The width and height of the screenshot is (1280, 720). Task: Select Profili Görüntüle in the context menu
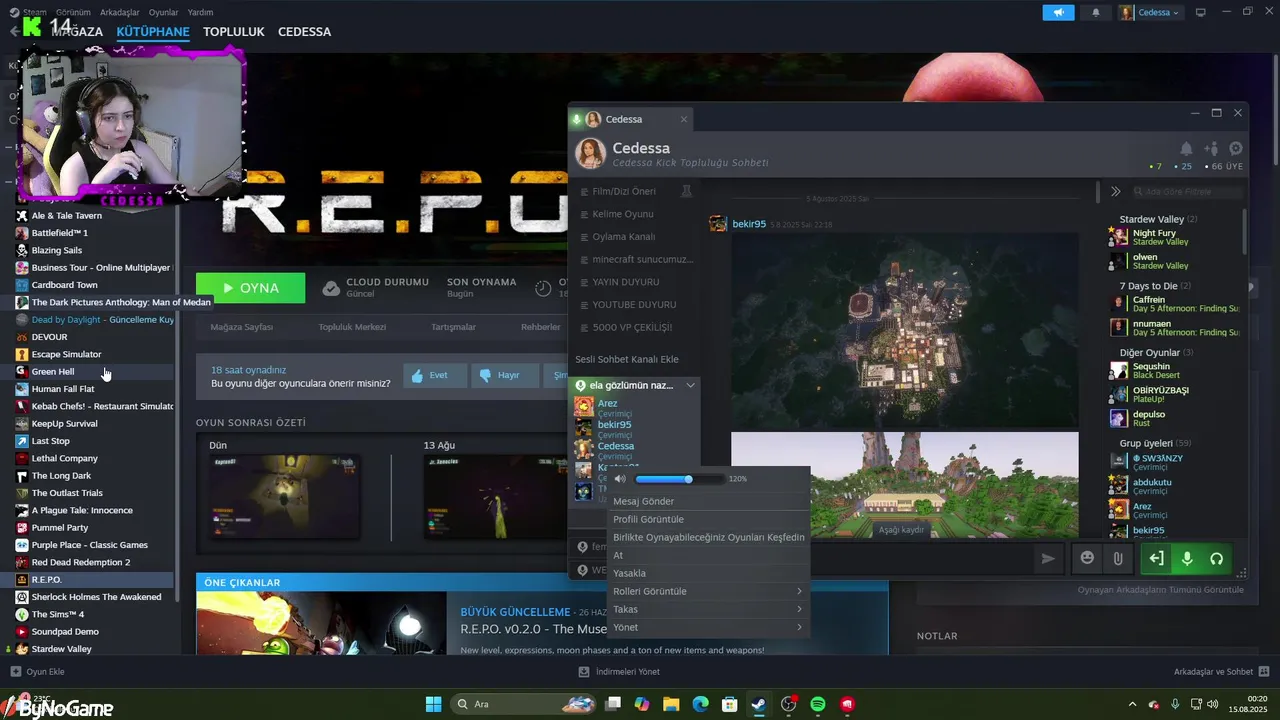(x=708, y=519)
